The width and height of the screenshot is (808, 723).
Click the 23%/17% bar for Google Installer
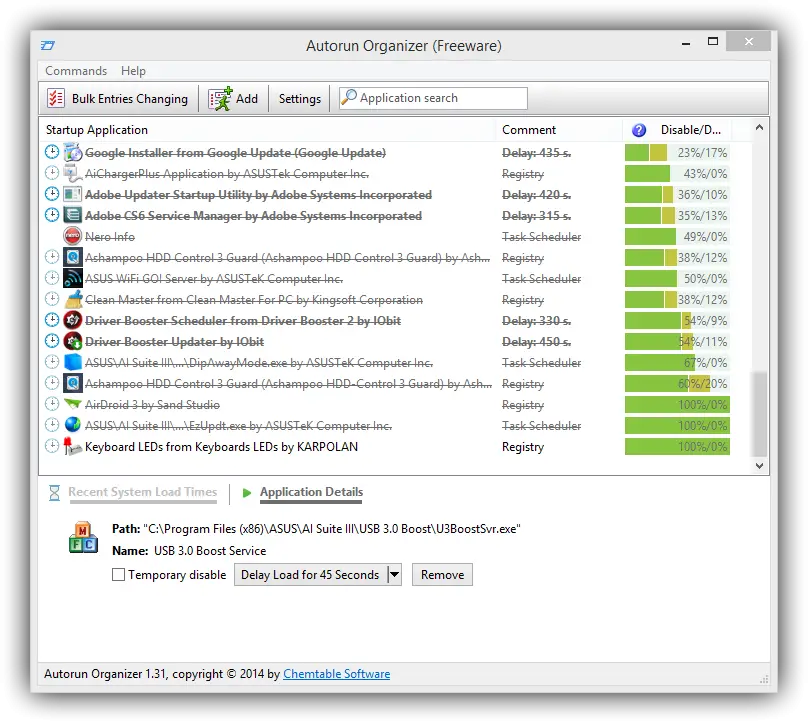tap(677, 153)
